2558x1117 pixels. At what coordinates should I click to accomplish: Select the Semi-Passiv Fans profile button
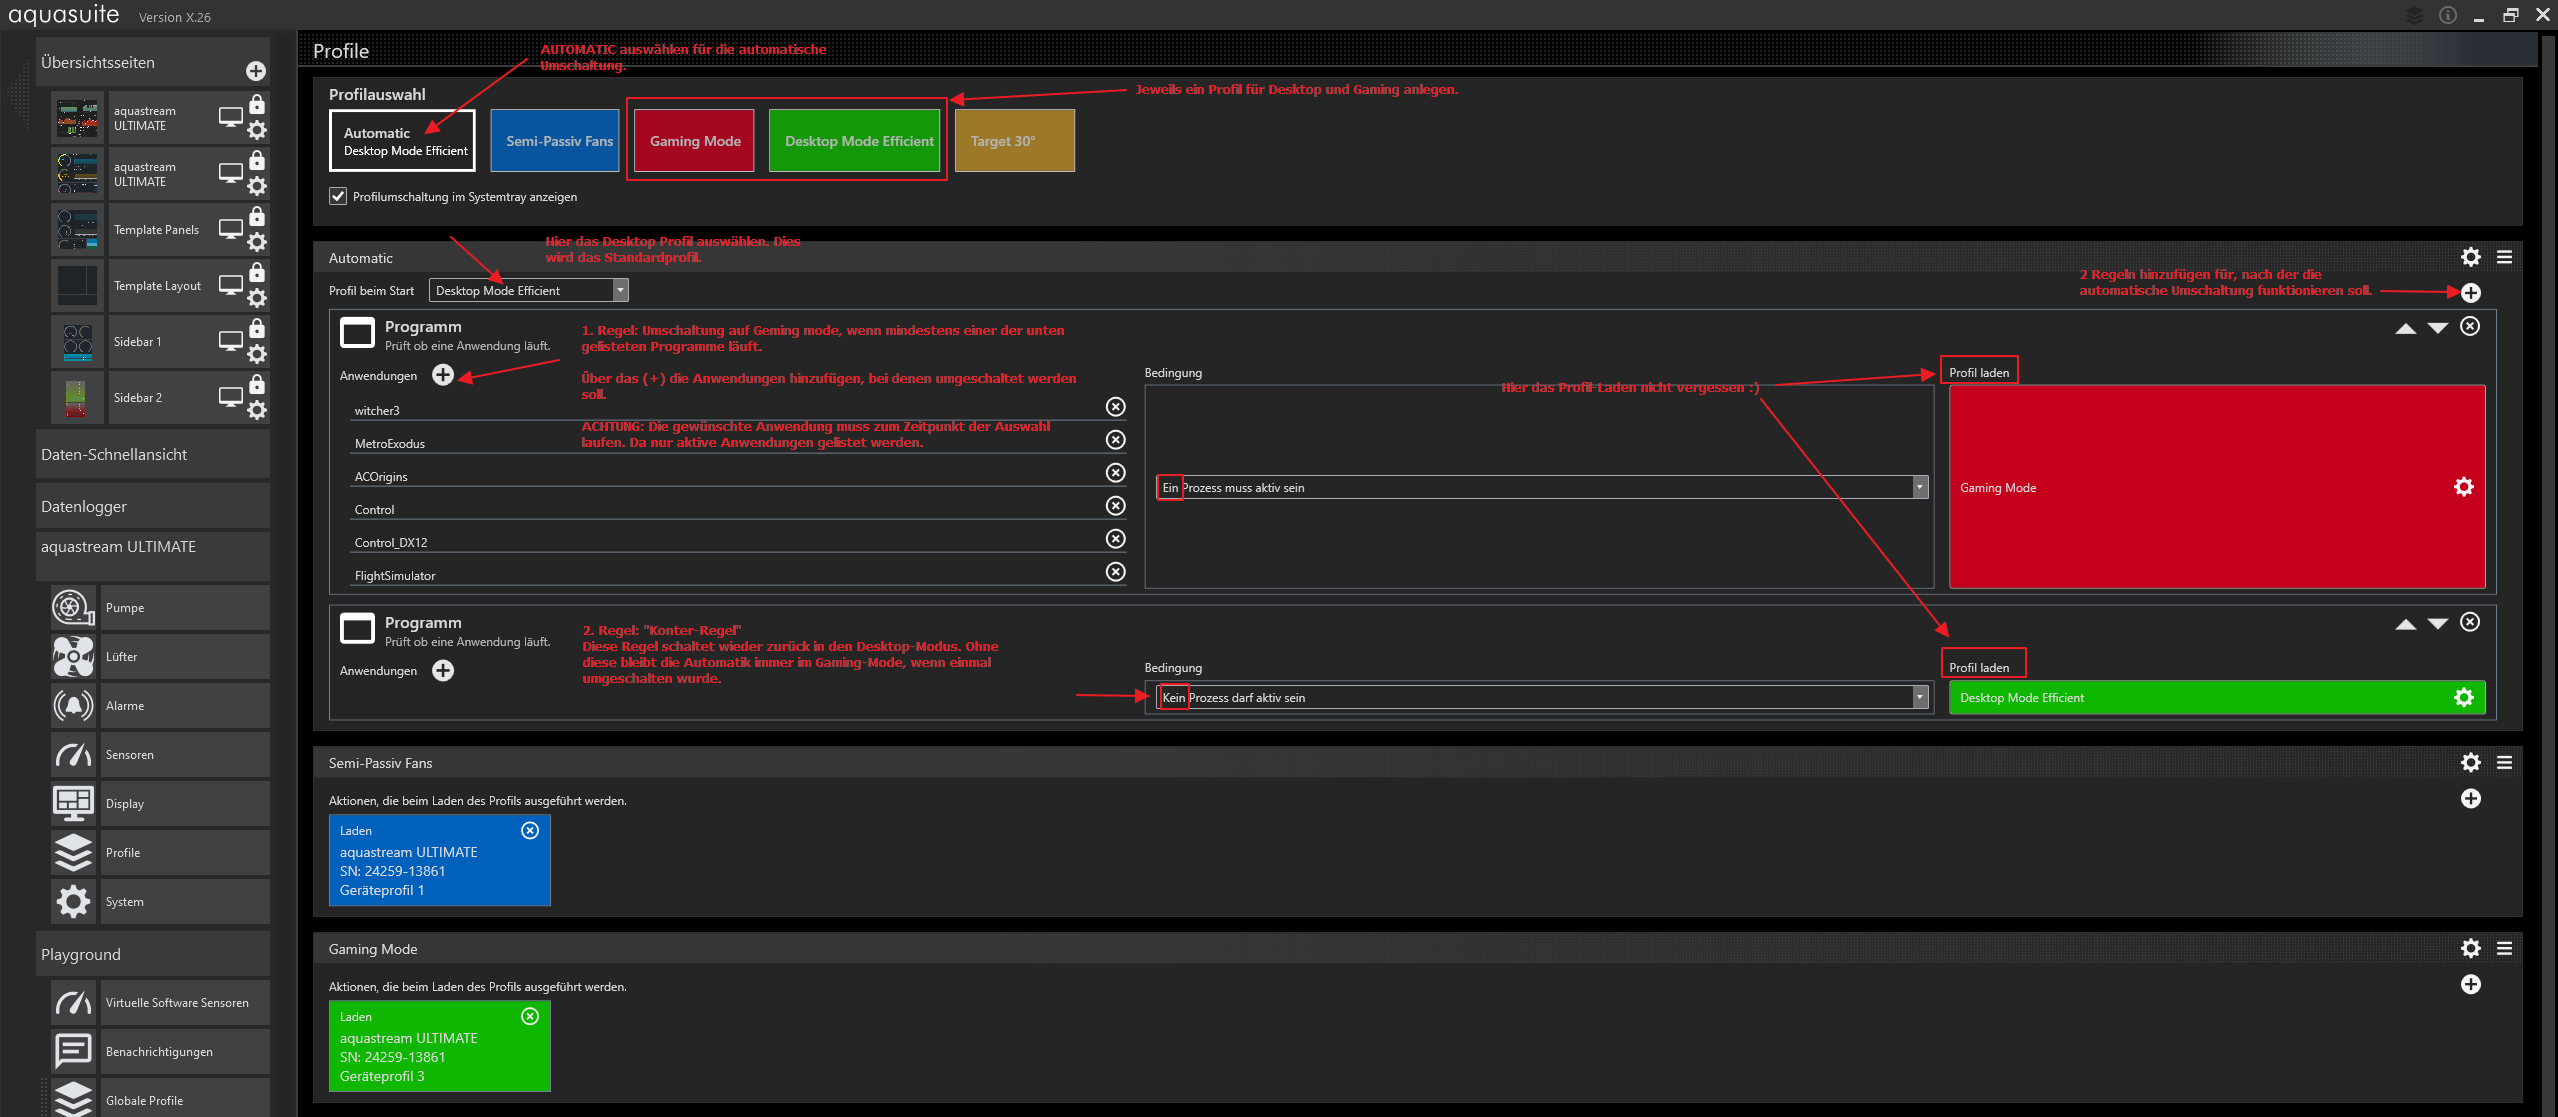tap(558, 141)
